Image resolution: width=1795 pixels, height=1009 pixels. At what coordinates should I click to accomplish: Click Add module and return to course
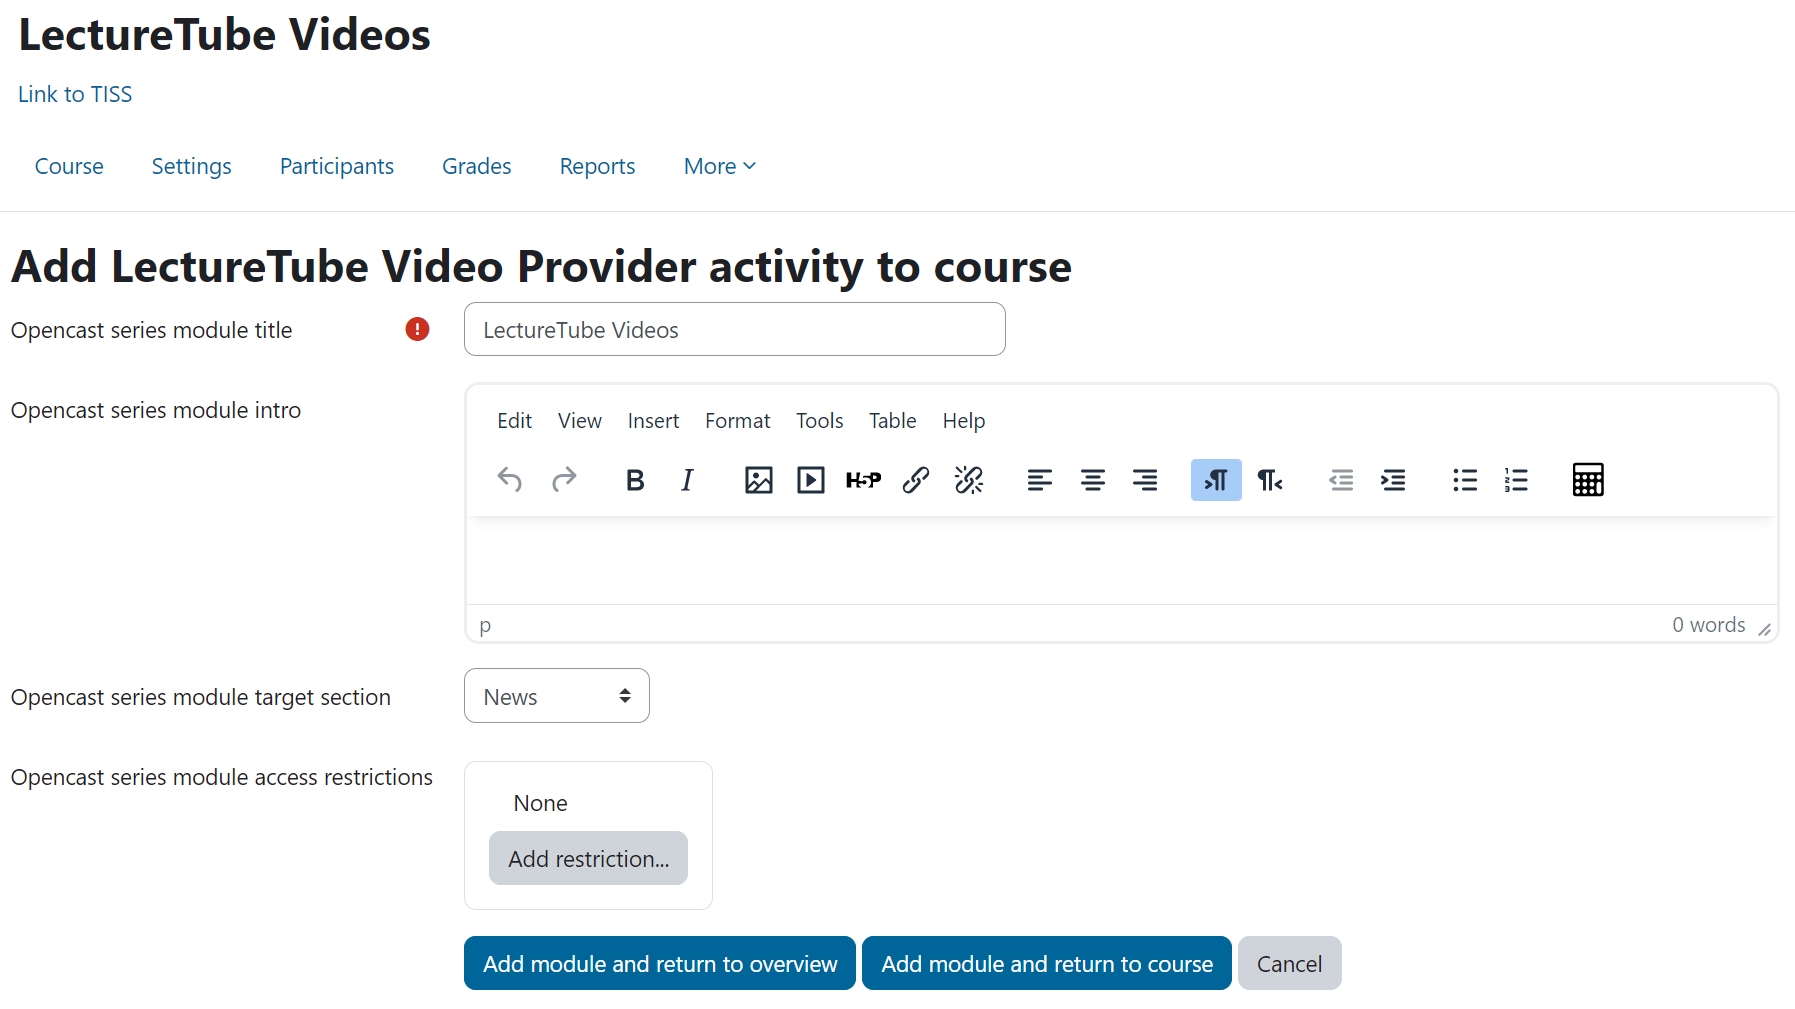[x=1047, y=963]
